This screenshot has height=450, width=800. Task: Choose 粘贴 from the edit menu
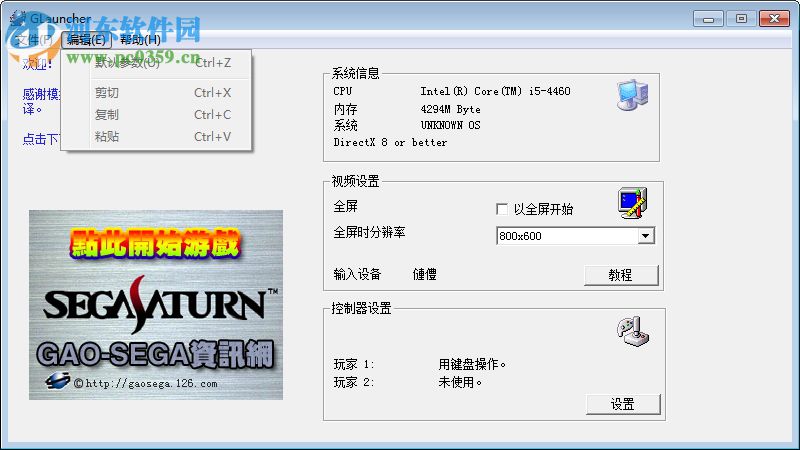point(156,137)
